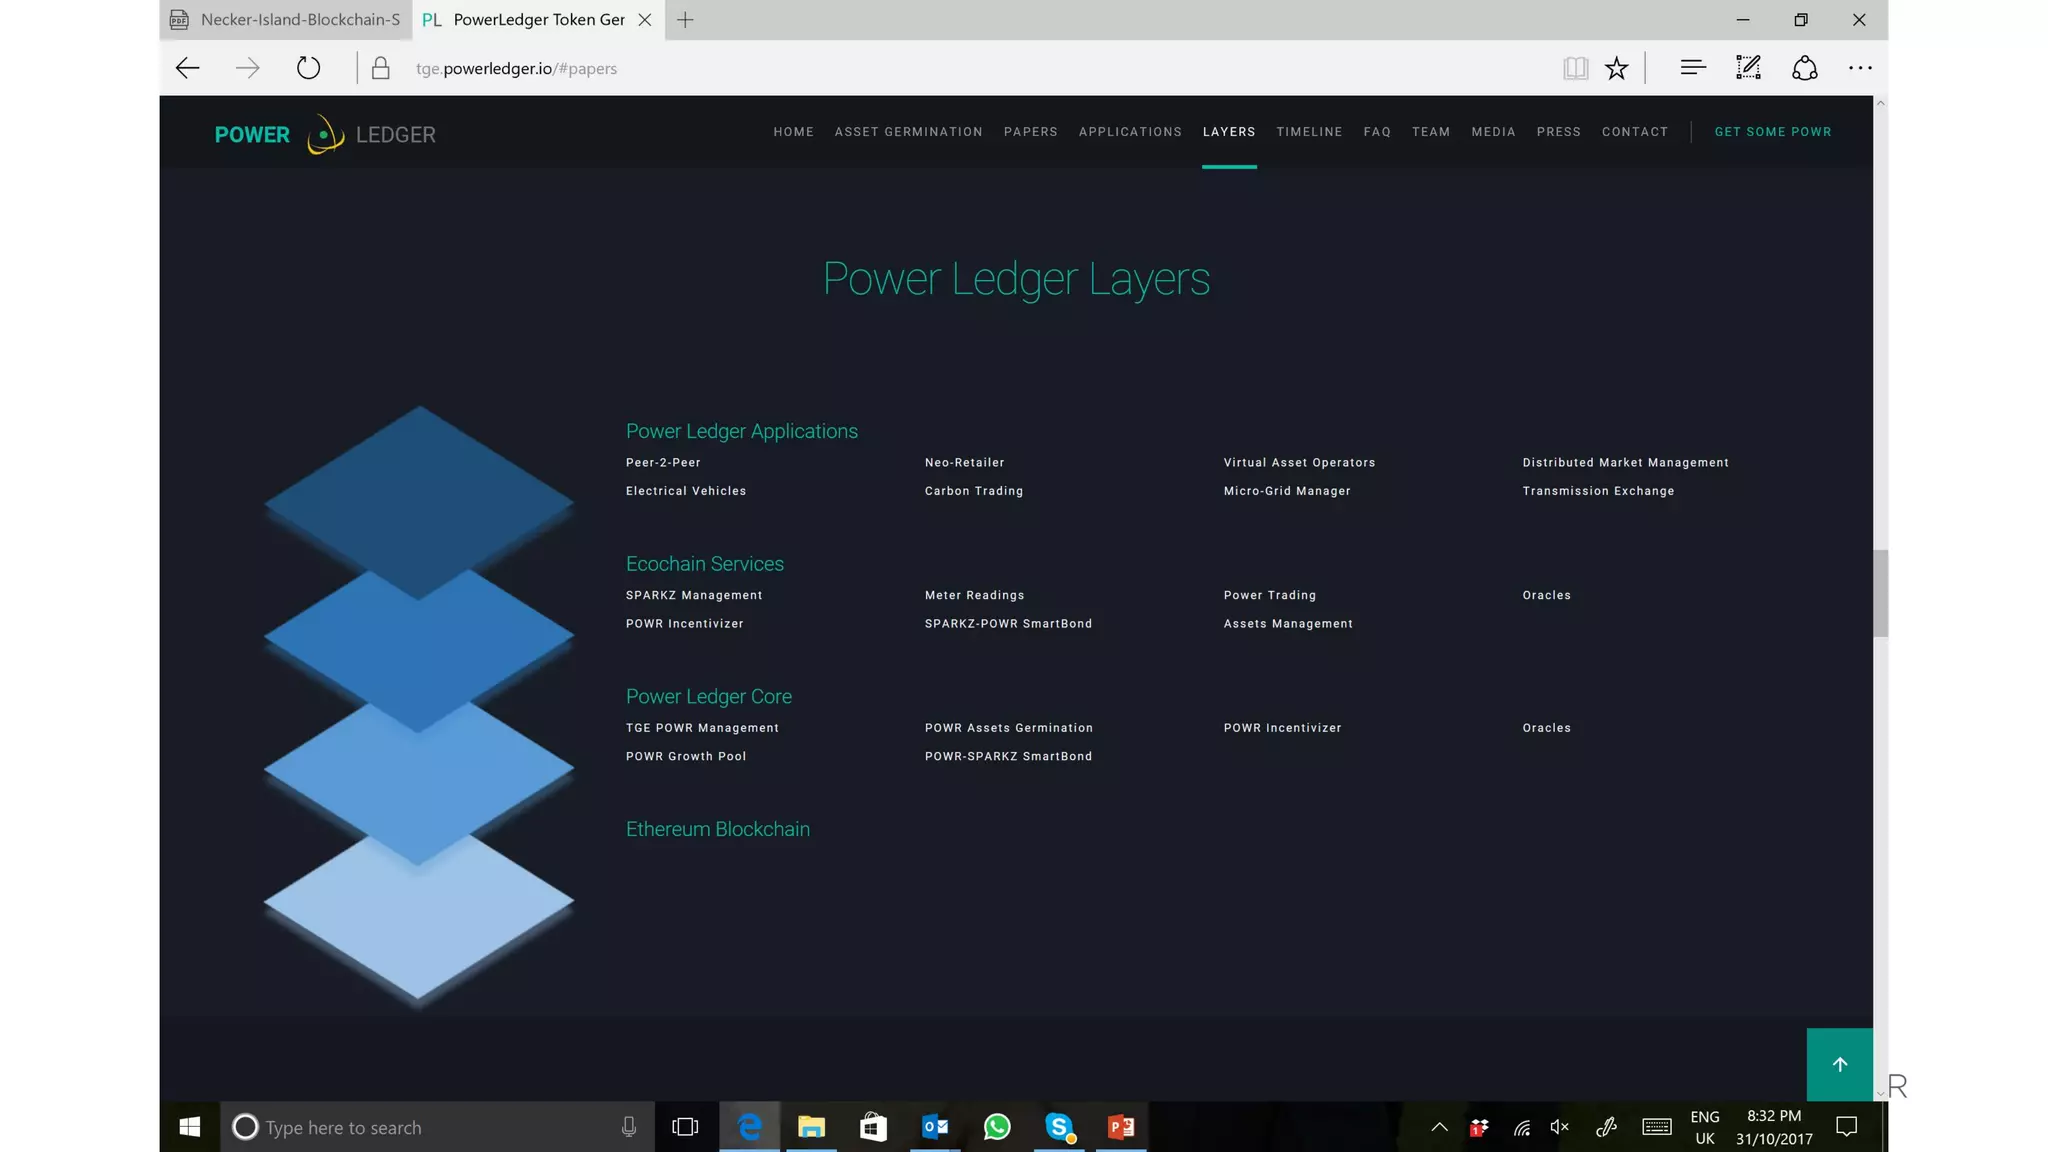The height and width of the screenshot is (1152, 2048).
Task: Open Reading view book icon
Action: click(1575, 68)
